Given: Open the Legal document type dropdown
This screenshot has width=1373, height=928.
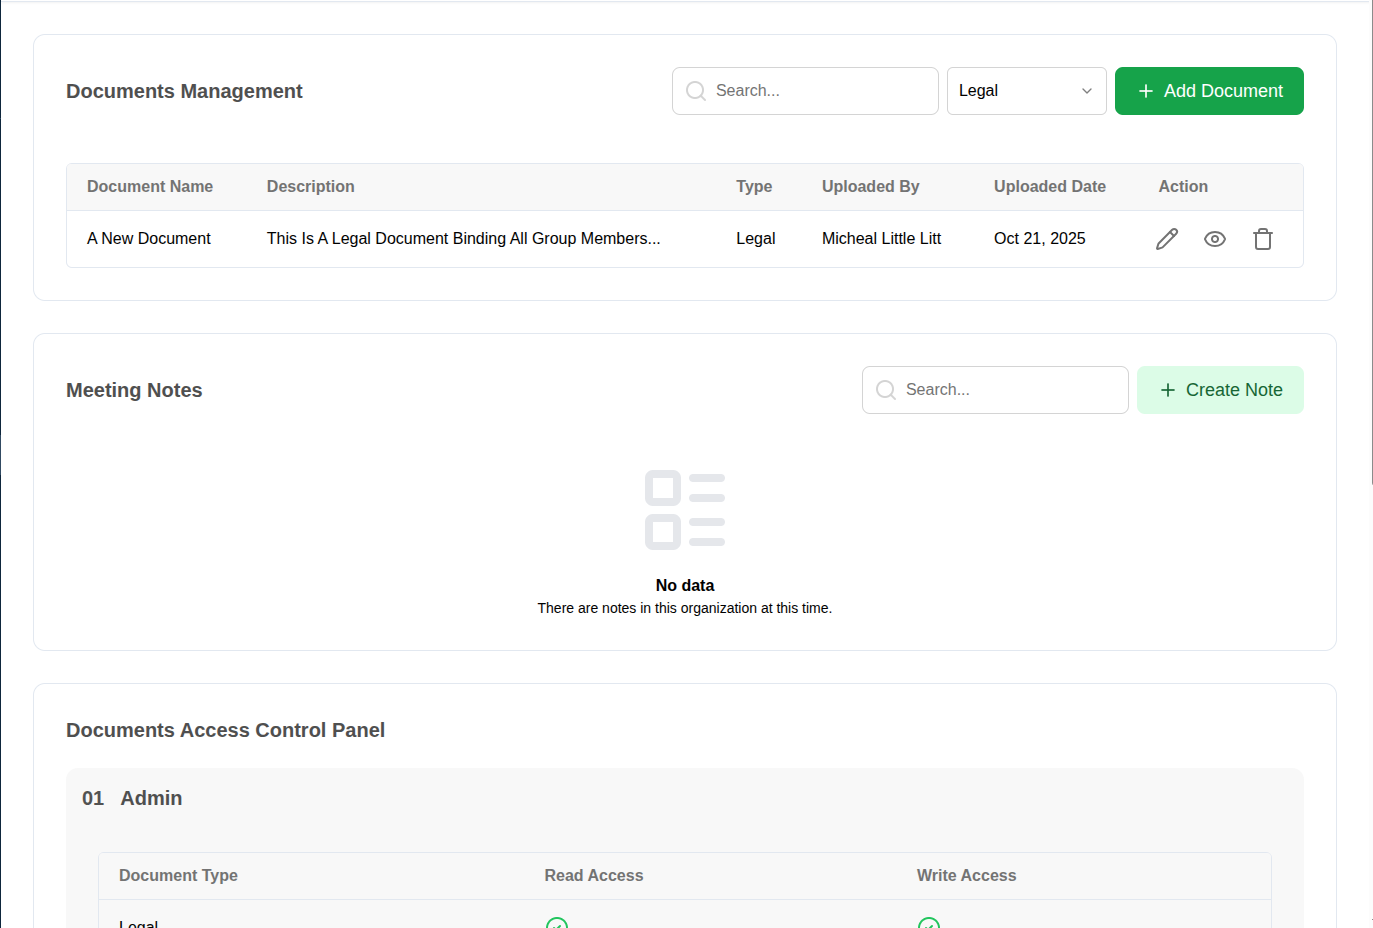Looking at the screenshot, I should (x=1026, y=91).
